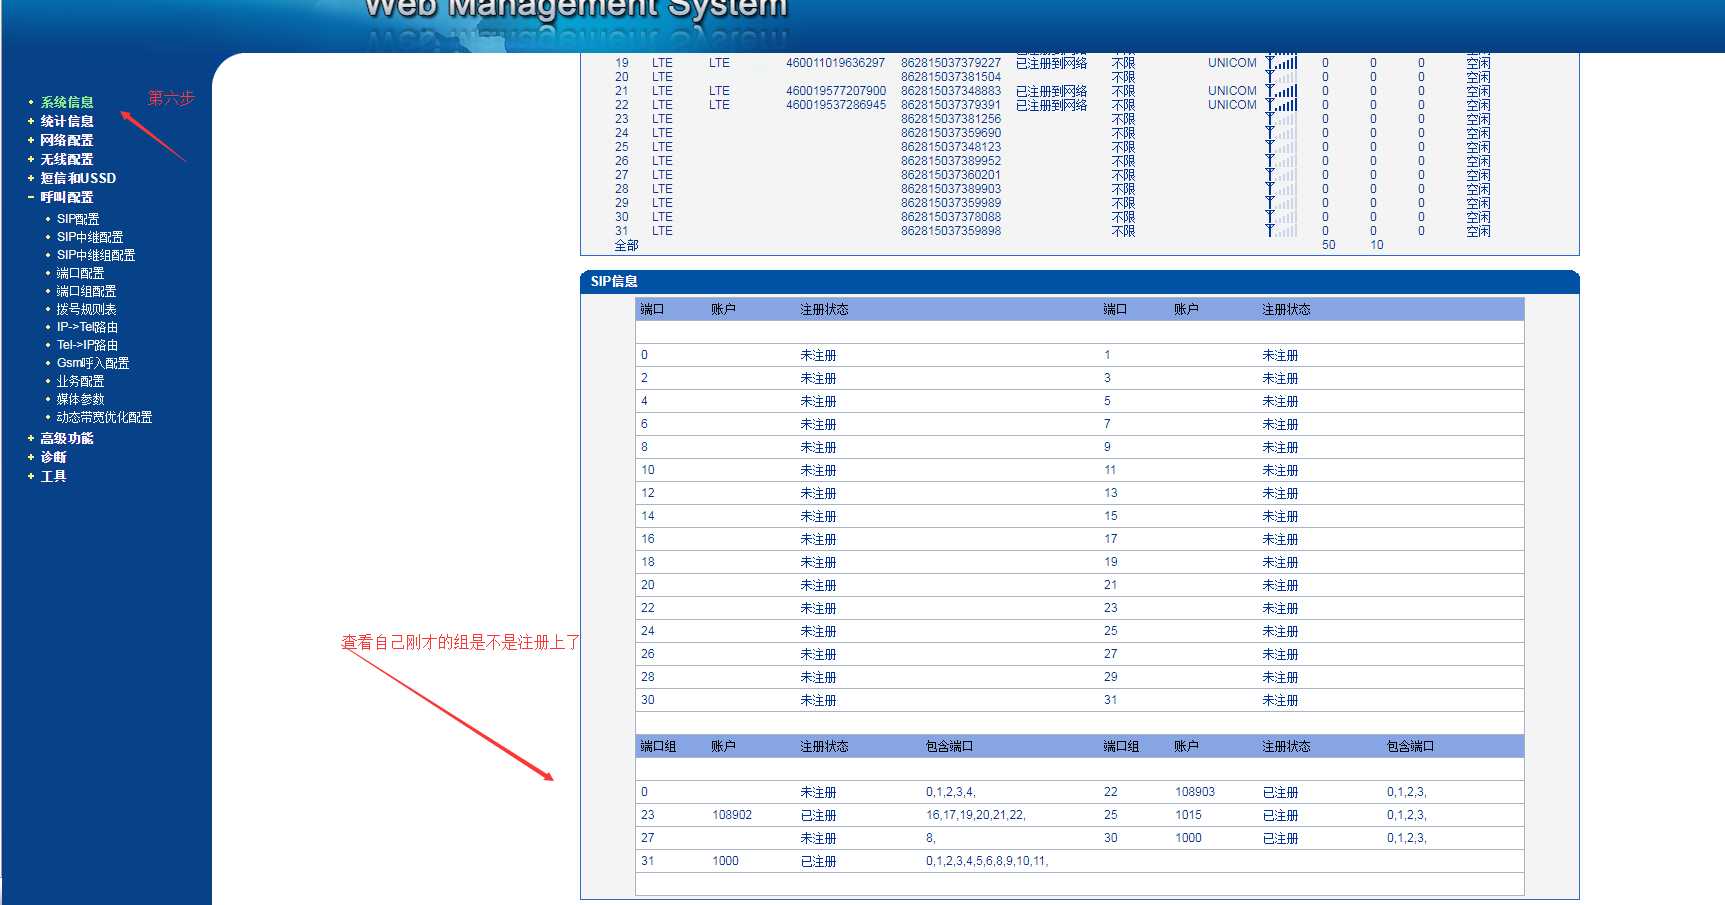The image size is (1725, 905).
Task: Click the signal strength icon in row 28
Action: [1281, 189]
